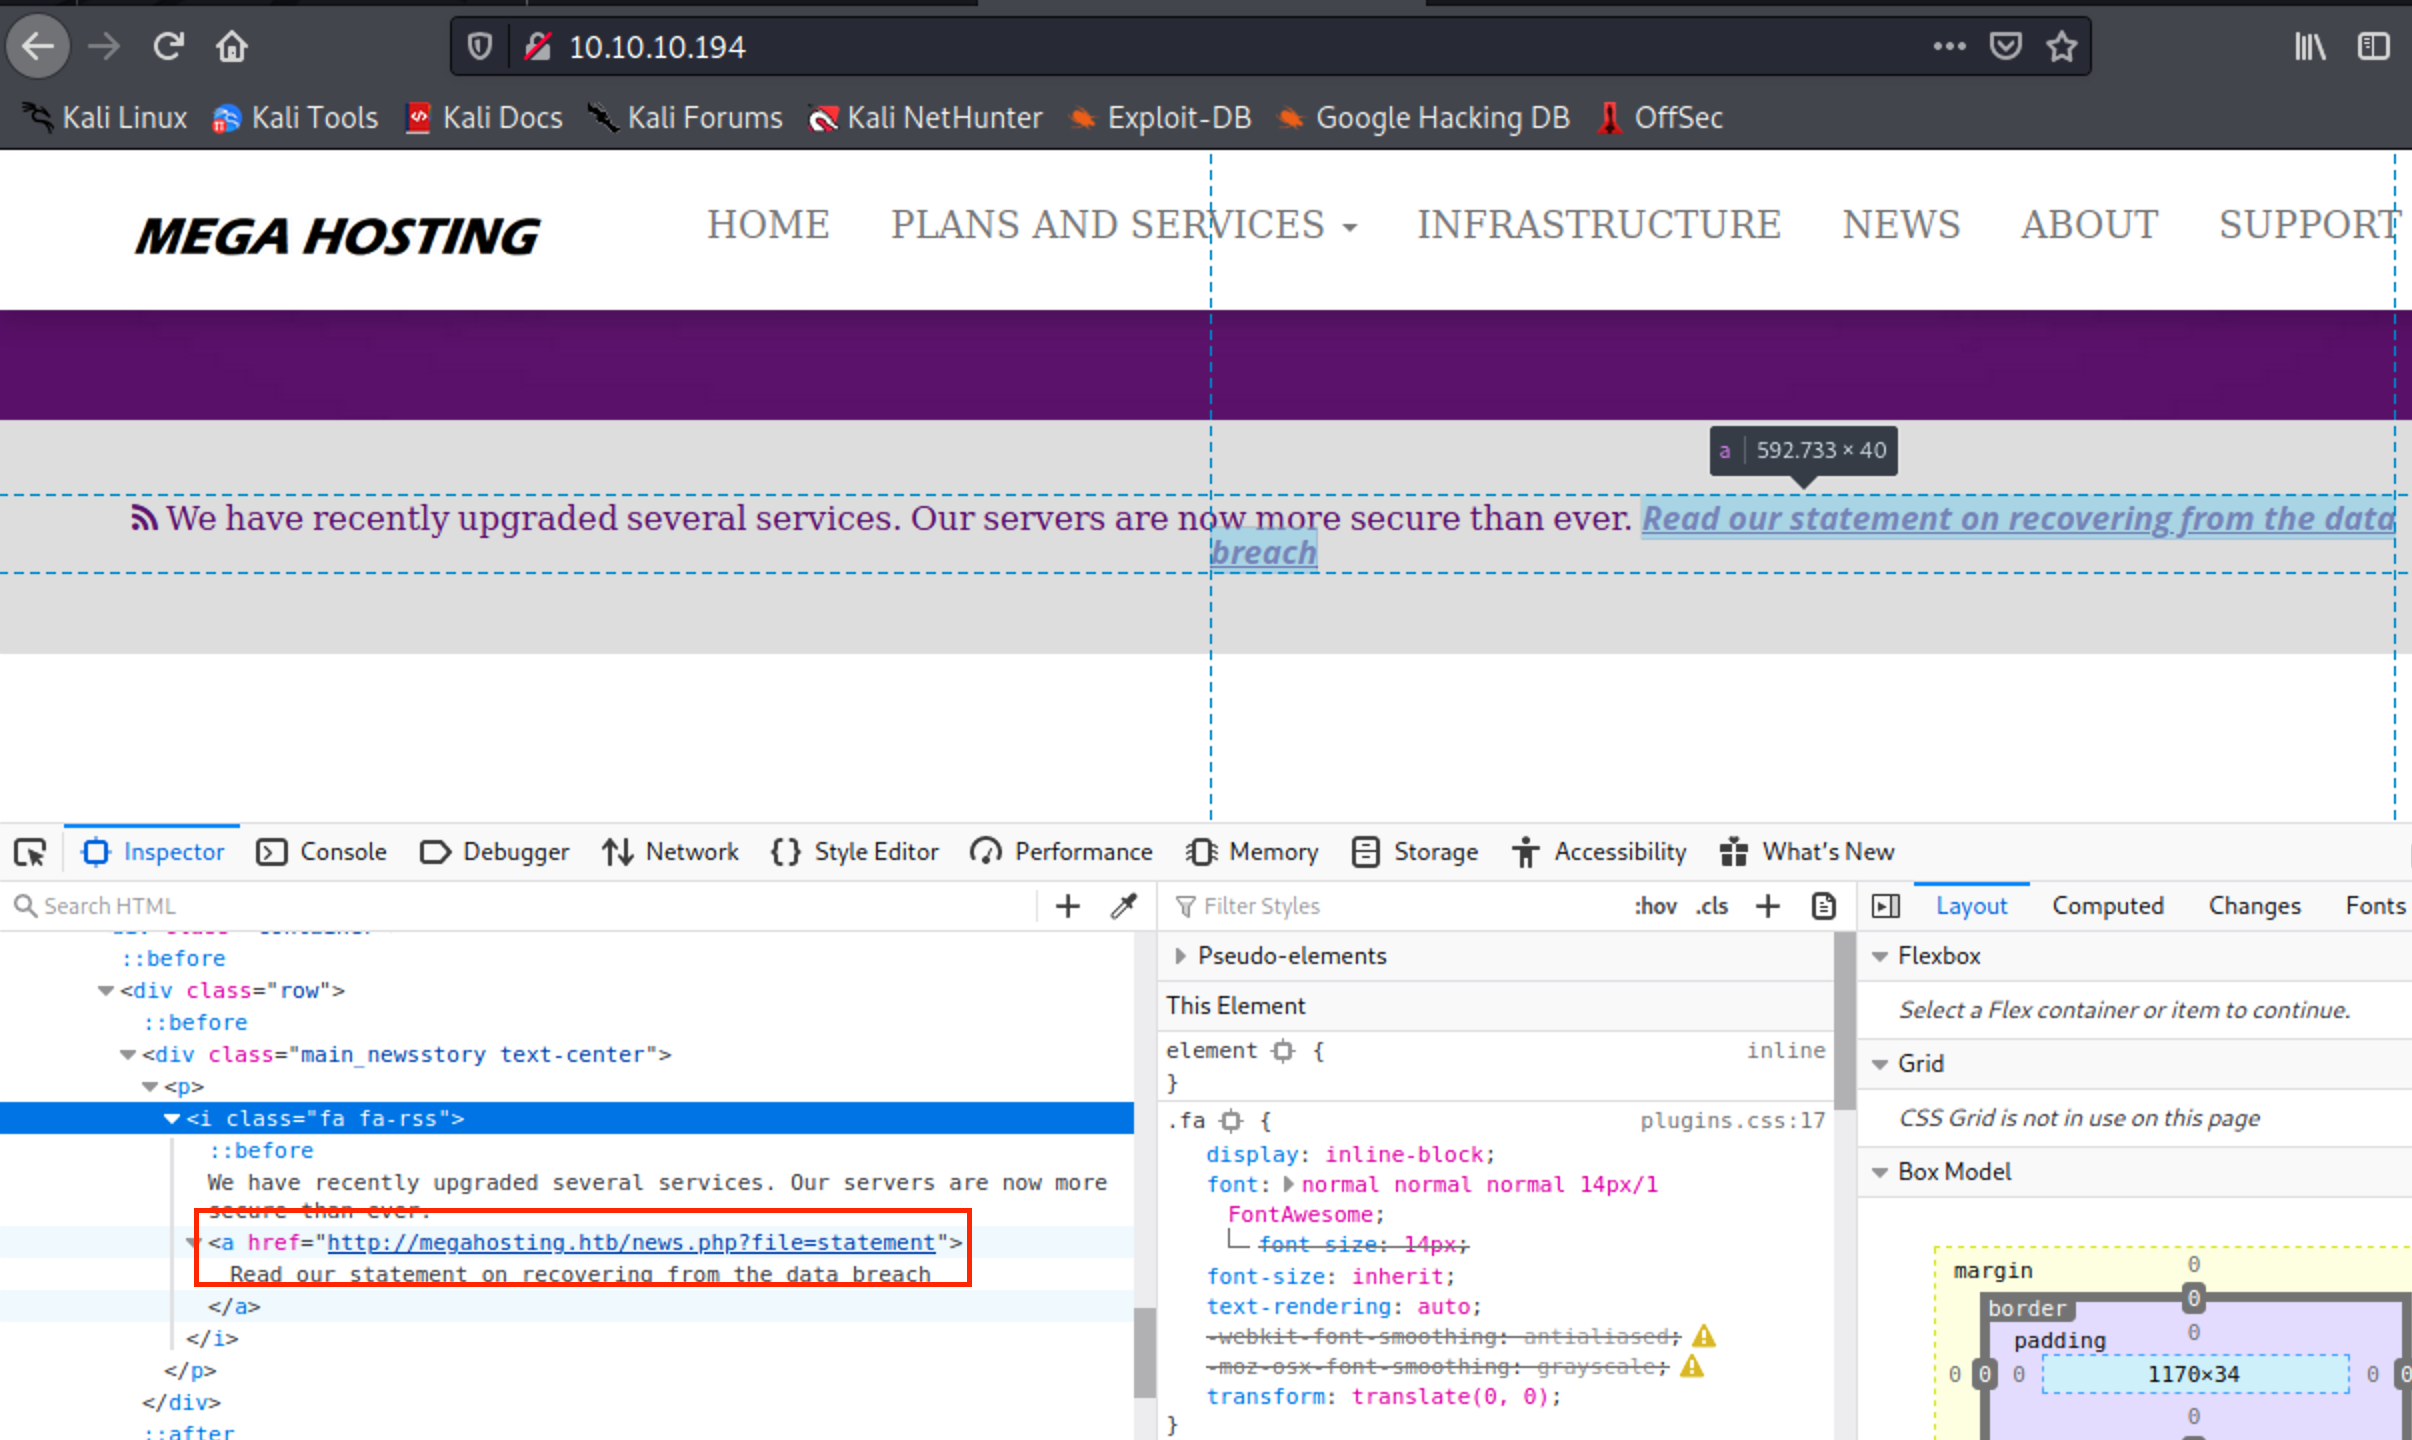2412x1440 pixels.
Task: Click the Save to Pocket icon
Action: coord(2006,46)
